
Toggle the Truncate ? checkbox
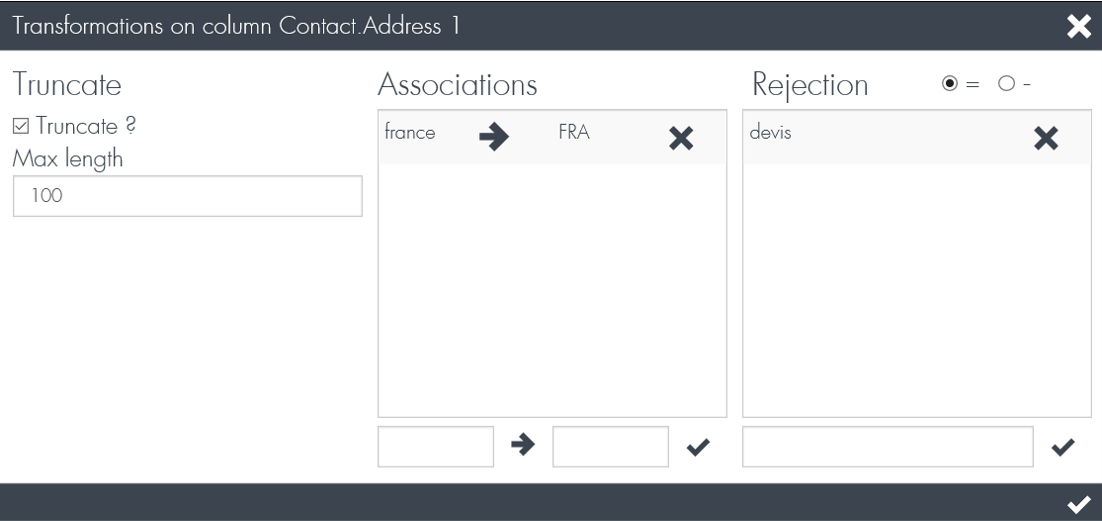pyautogui.click(x=21, y=127)
